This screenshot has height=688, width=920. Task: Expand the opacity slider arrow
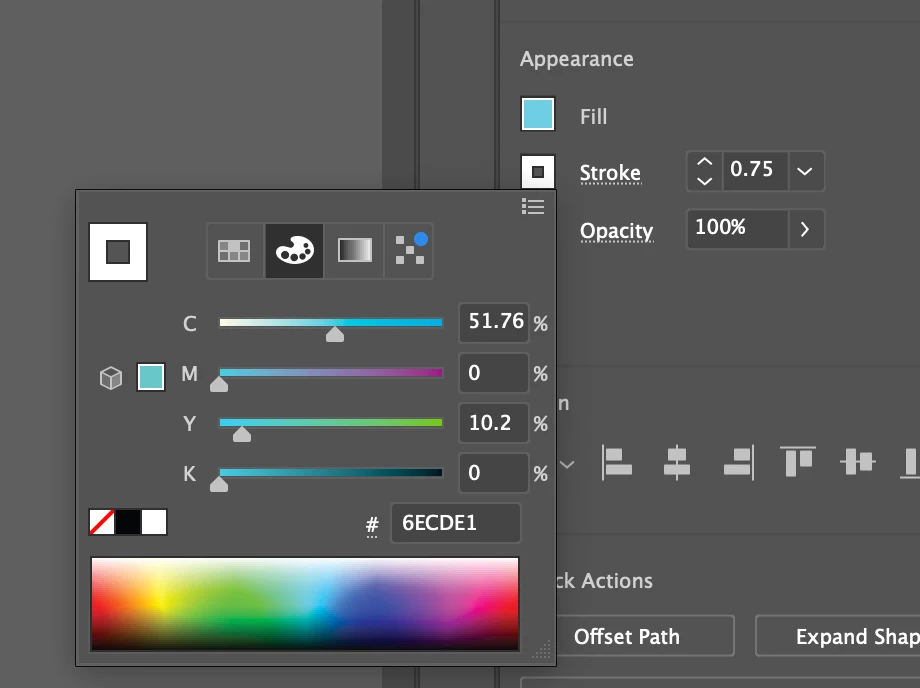(x=806, y=229)
